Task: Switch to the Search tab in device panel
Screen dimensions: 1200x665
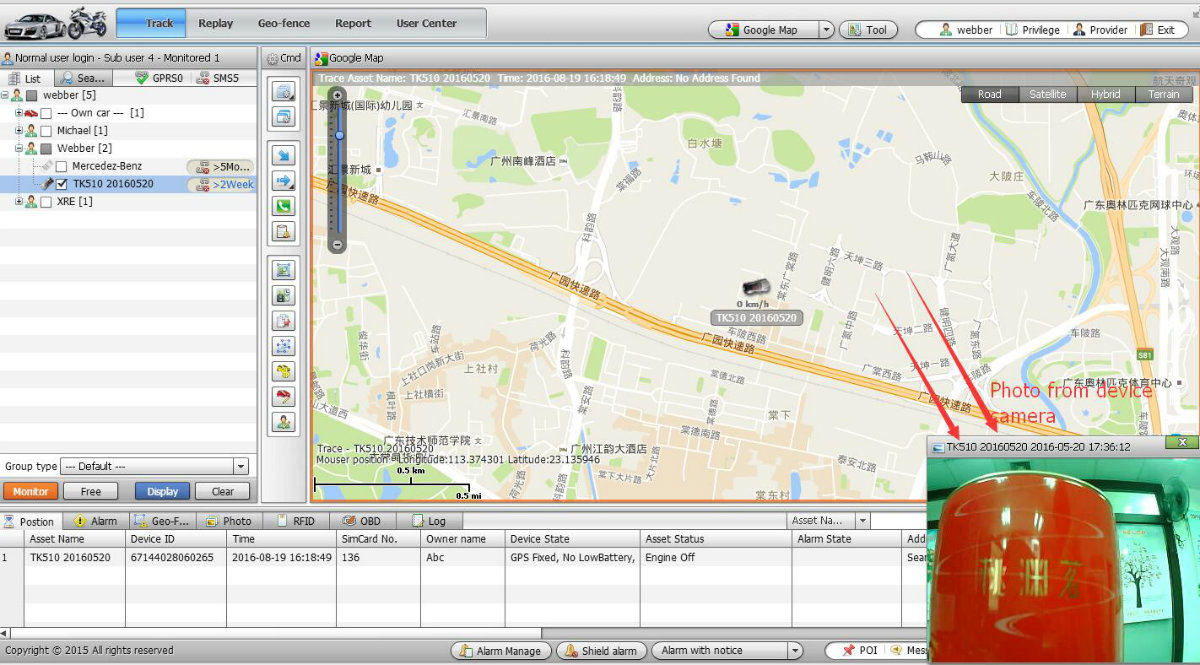Action: (x=83, y=78)
